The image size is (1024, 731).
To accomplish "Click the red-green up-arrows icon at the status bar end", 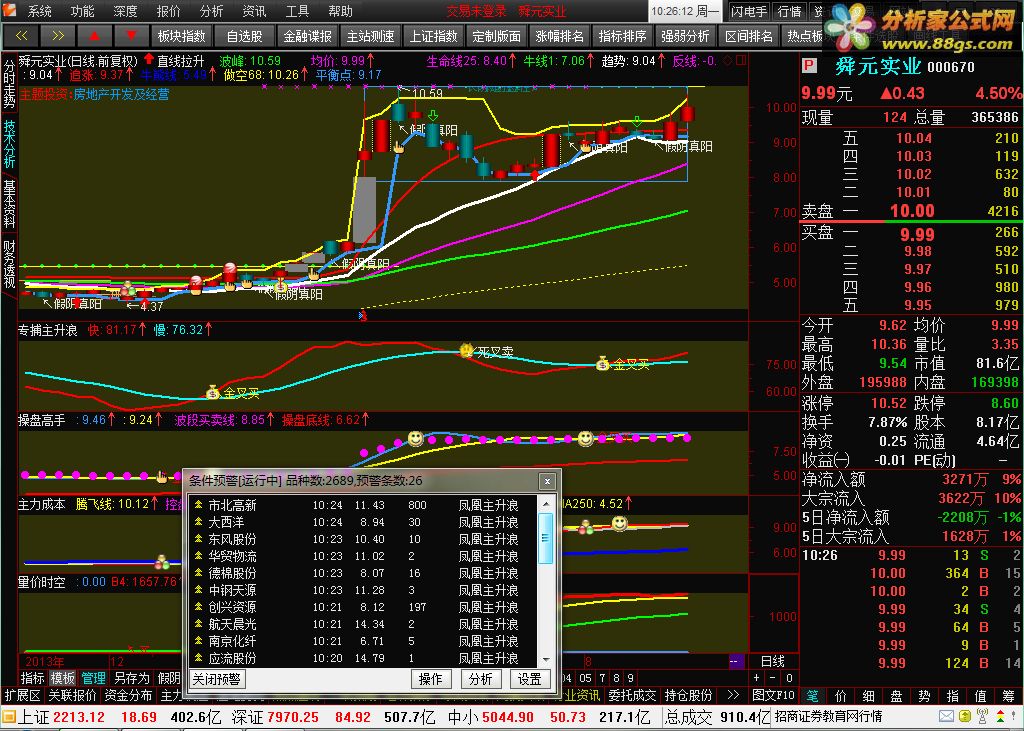I will [x=1002, y=717].
